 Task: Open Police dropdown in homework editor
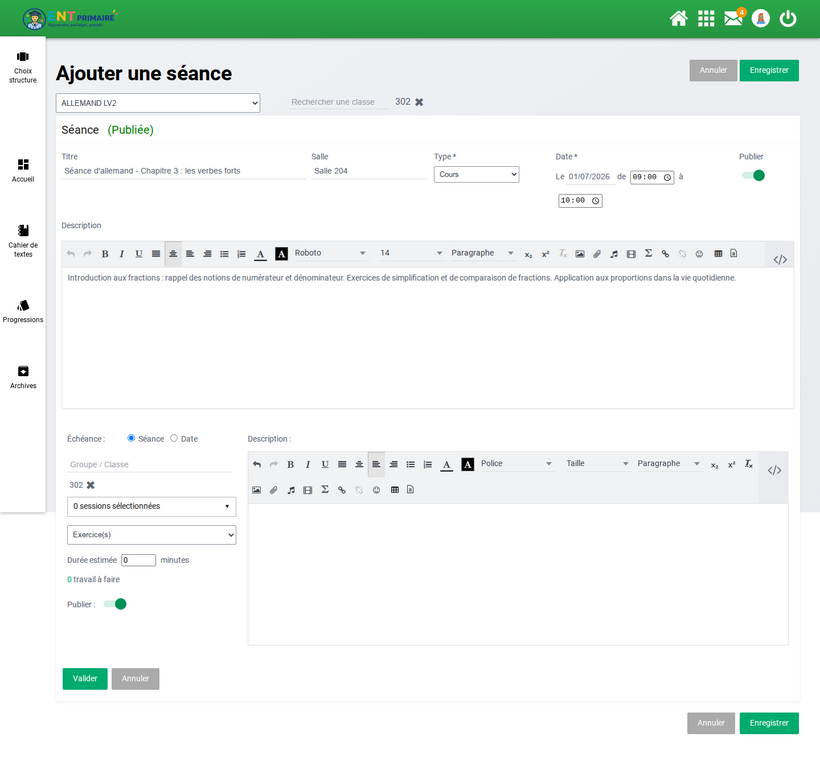pos(516,463)
